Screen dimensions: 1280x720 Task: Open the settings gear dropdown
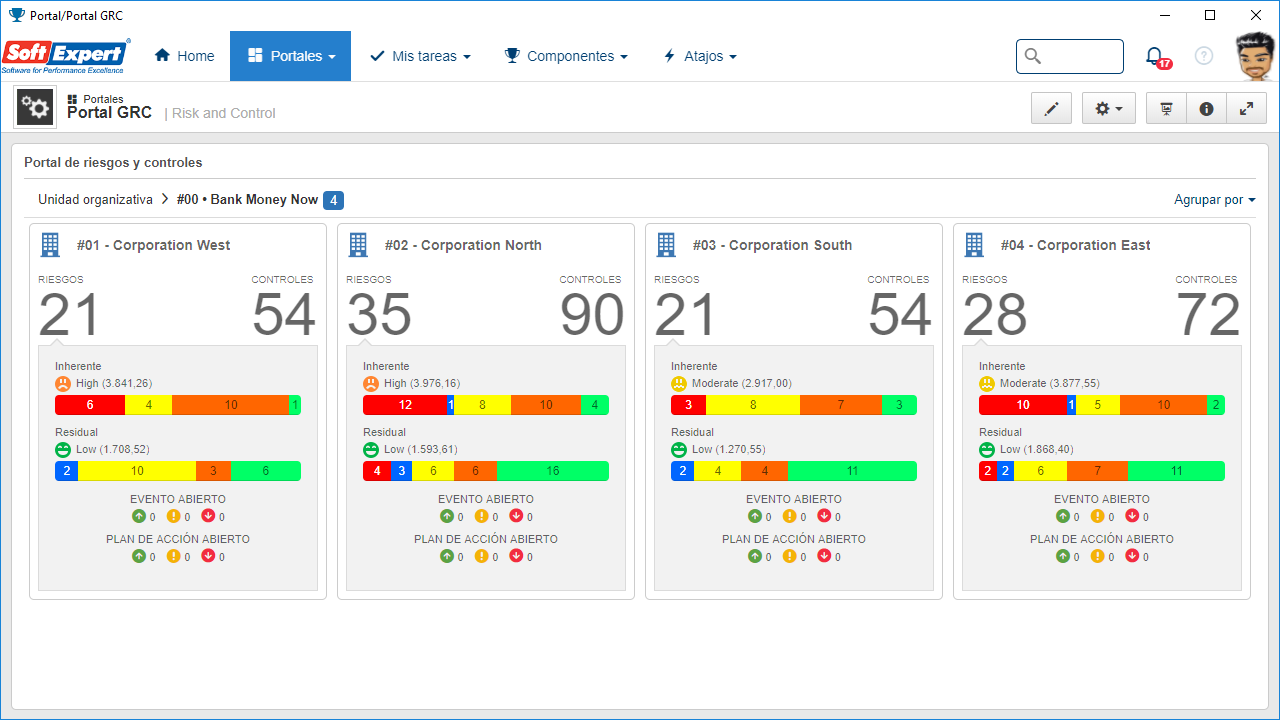1109,108
